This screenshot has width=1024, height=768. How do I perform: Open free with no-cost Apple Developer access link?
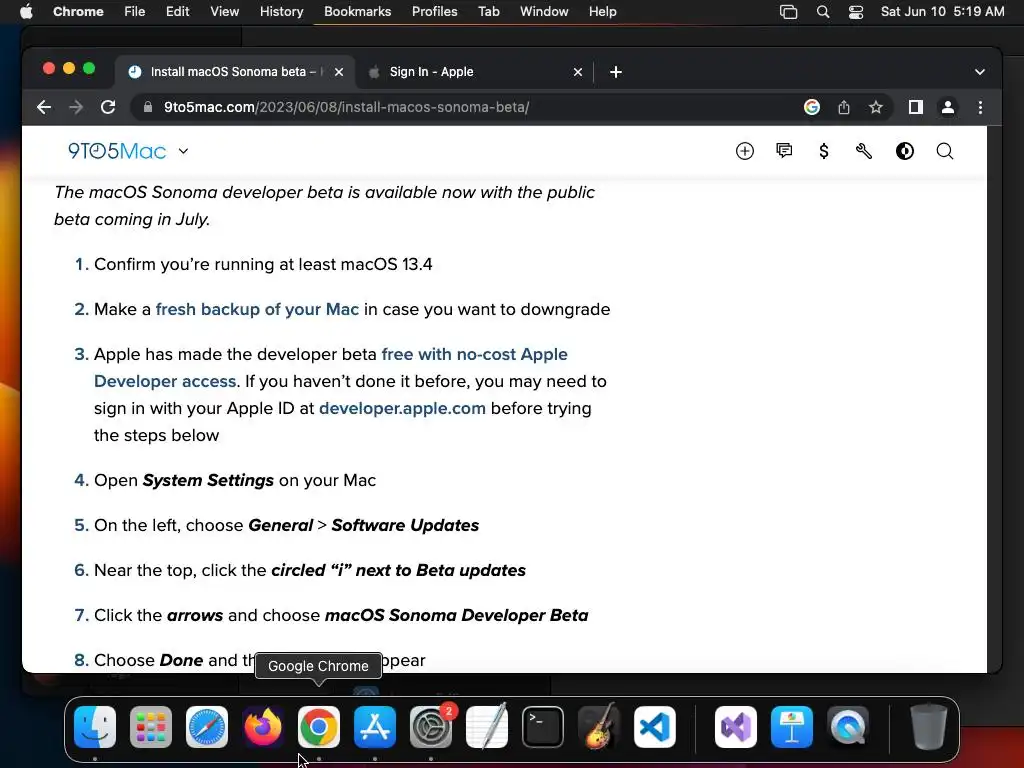click(x=330, y=368)
